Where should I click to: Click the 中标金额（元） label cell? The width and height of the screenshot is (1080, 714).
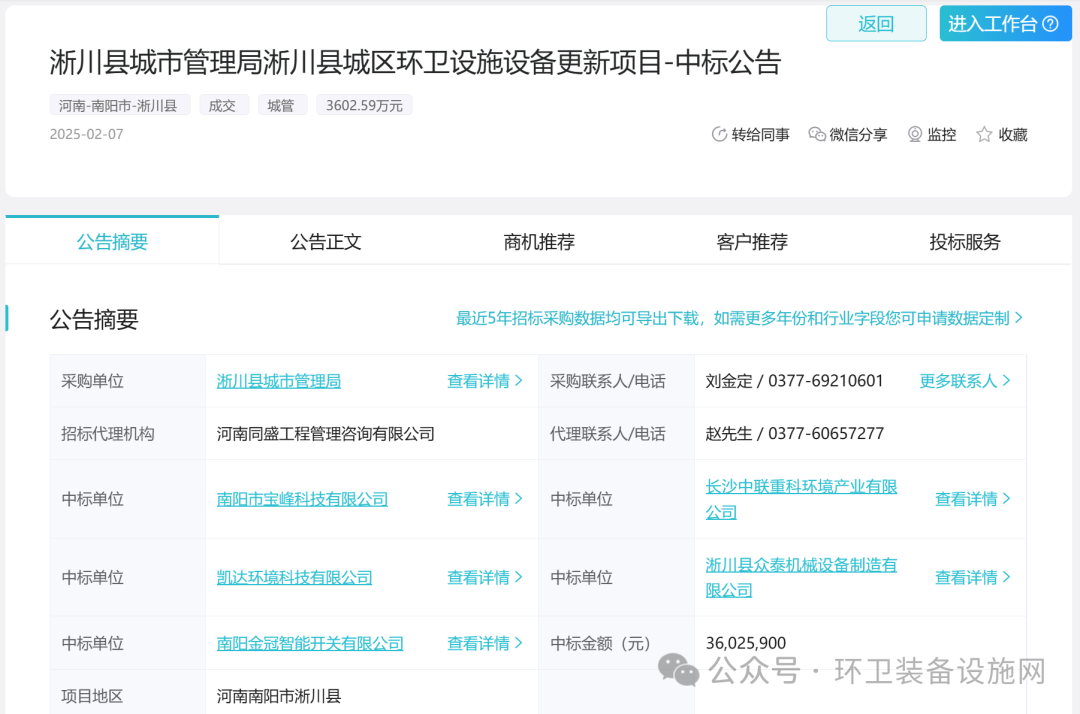616,643
